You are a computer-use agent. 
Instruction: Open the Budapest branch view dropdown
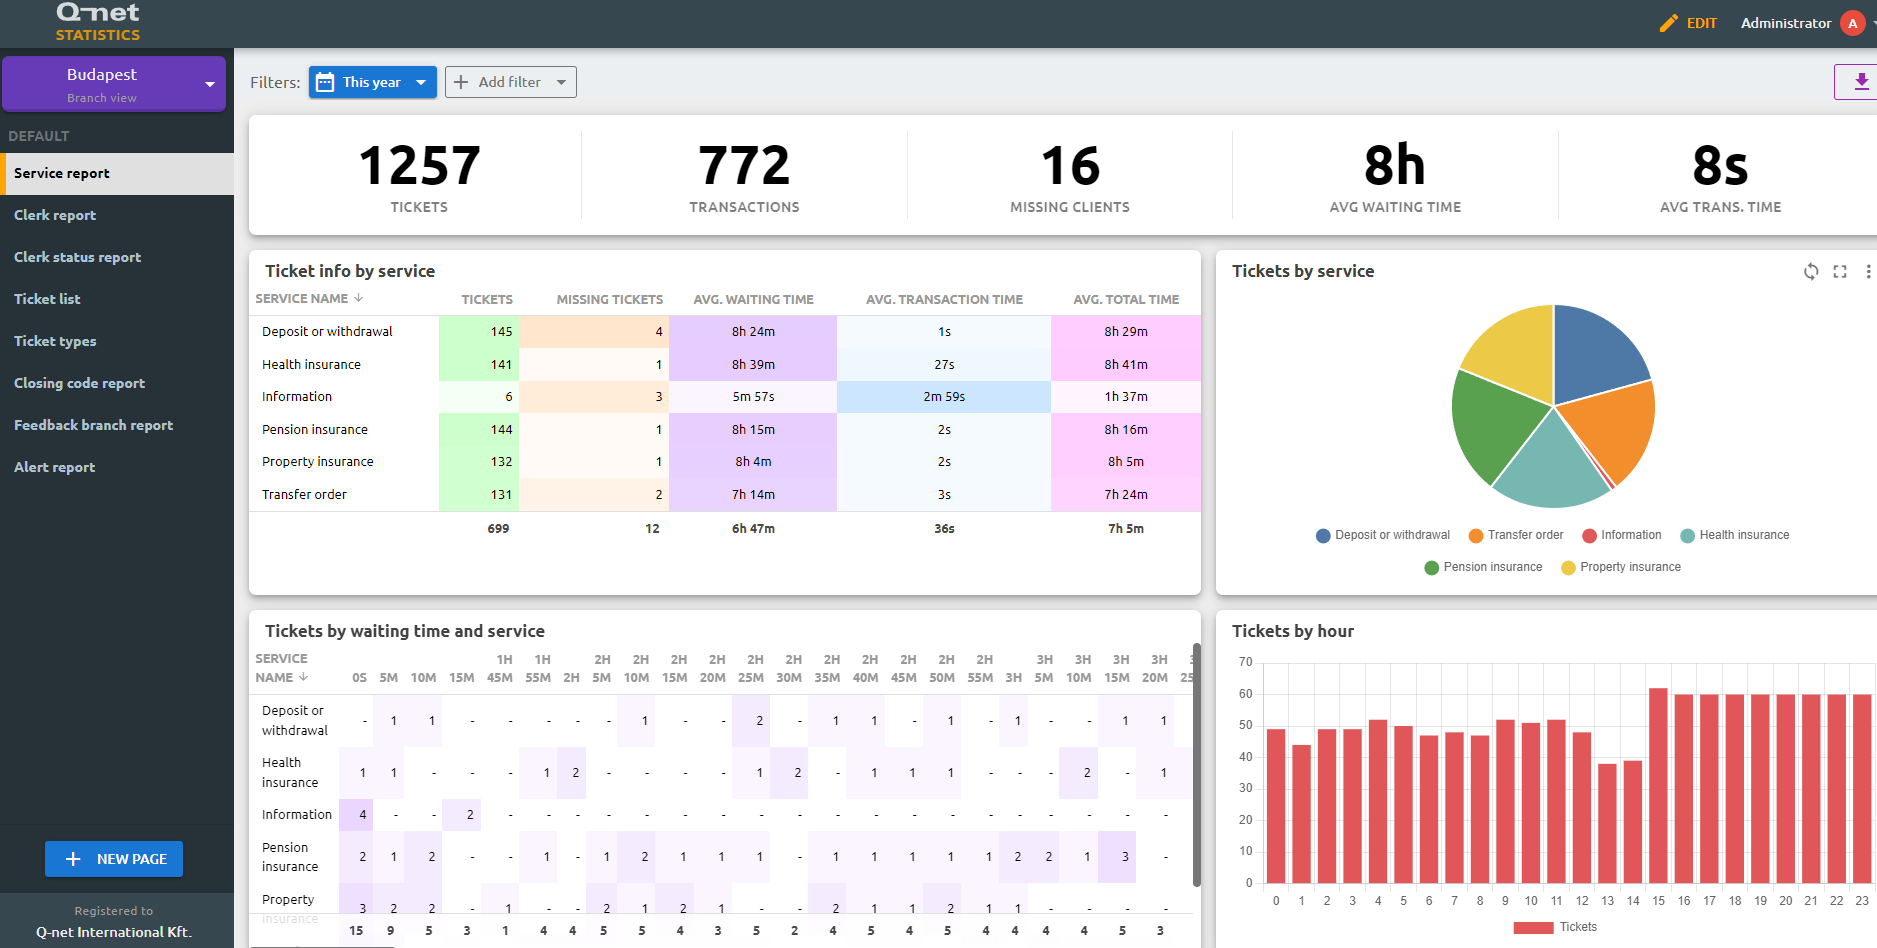pyautogui.click(x=114, y=84)
